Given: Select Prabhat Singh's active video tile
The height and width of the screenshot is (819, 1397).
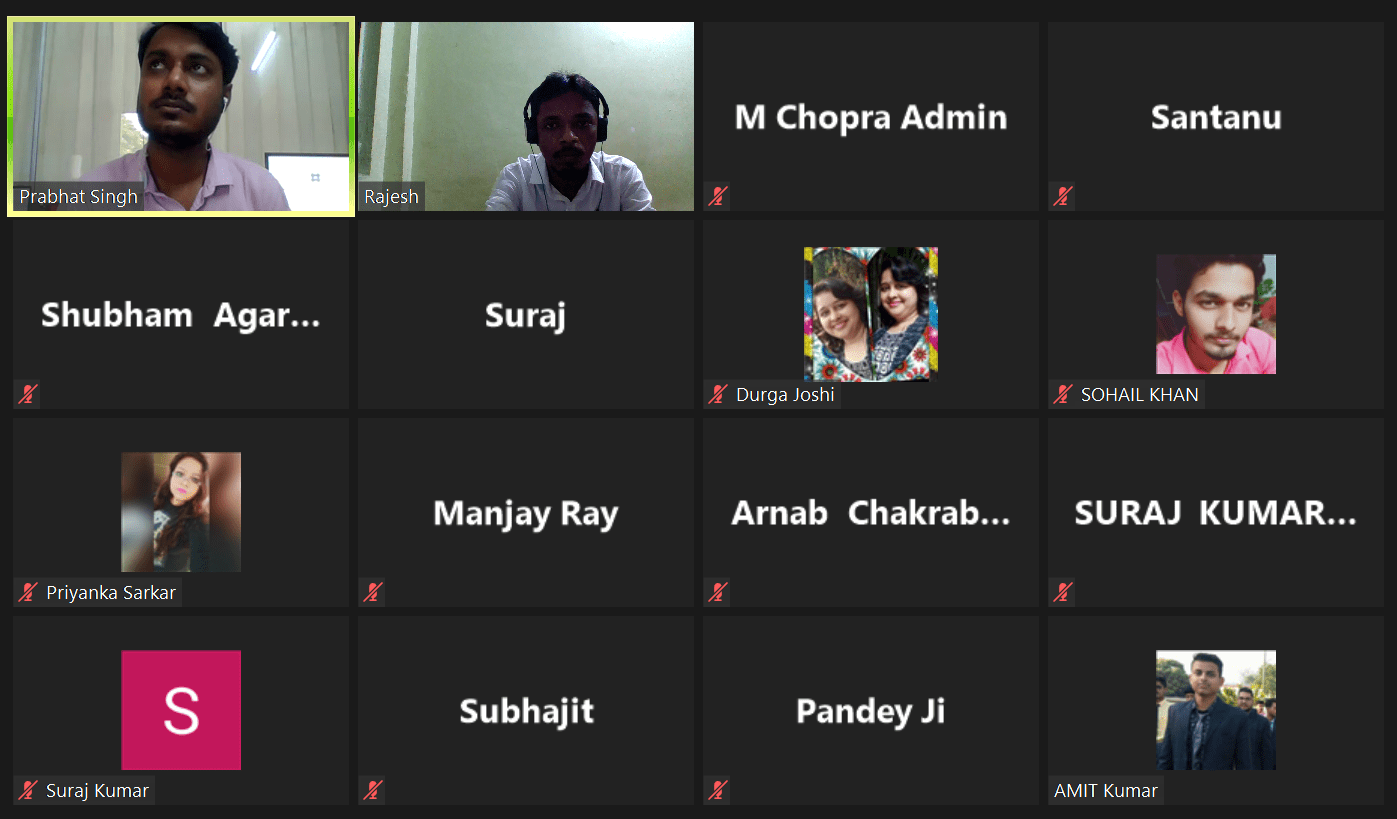Looking at the screenshot, I should pyautogui.click(x=181, y=116).
